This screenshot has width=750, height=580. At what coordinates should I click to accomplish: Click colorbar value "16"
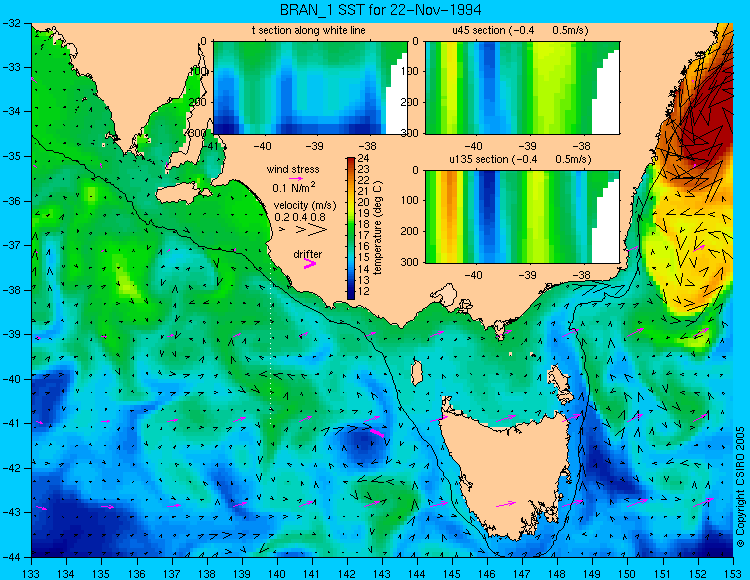[364, 246]
